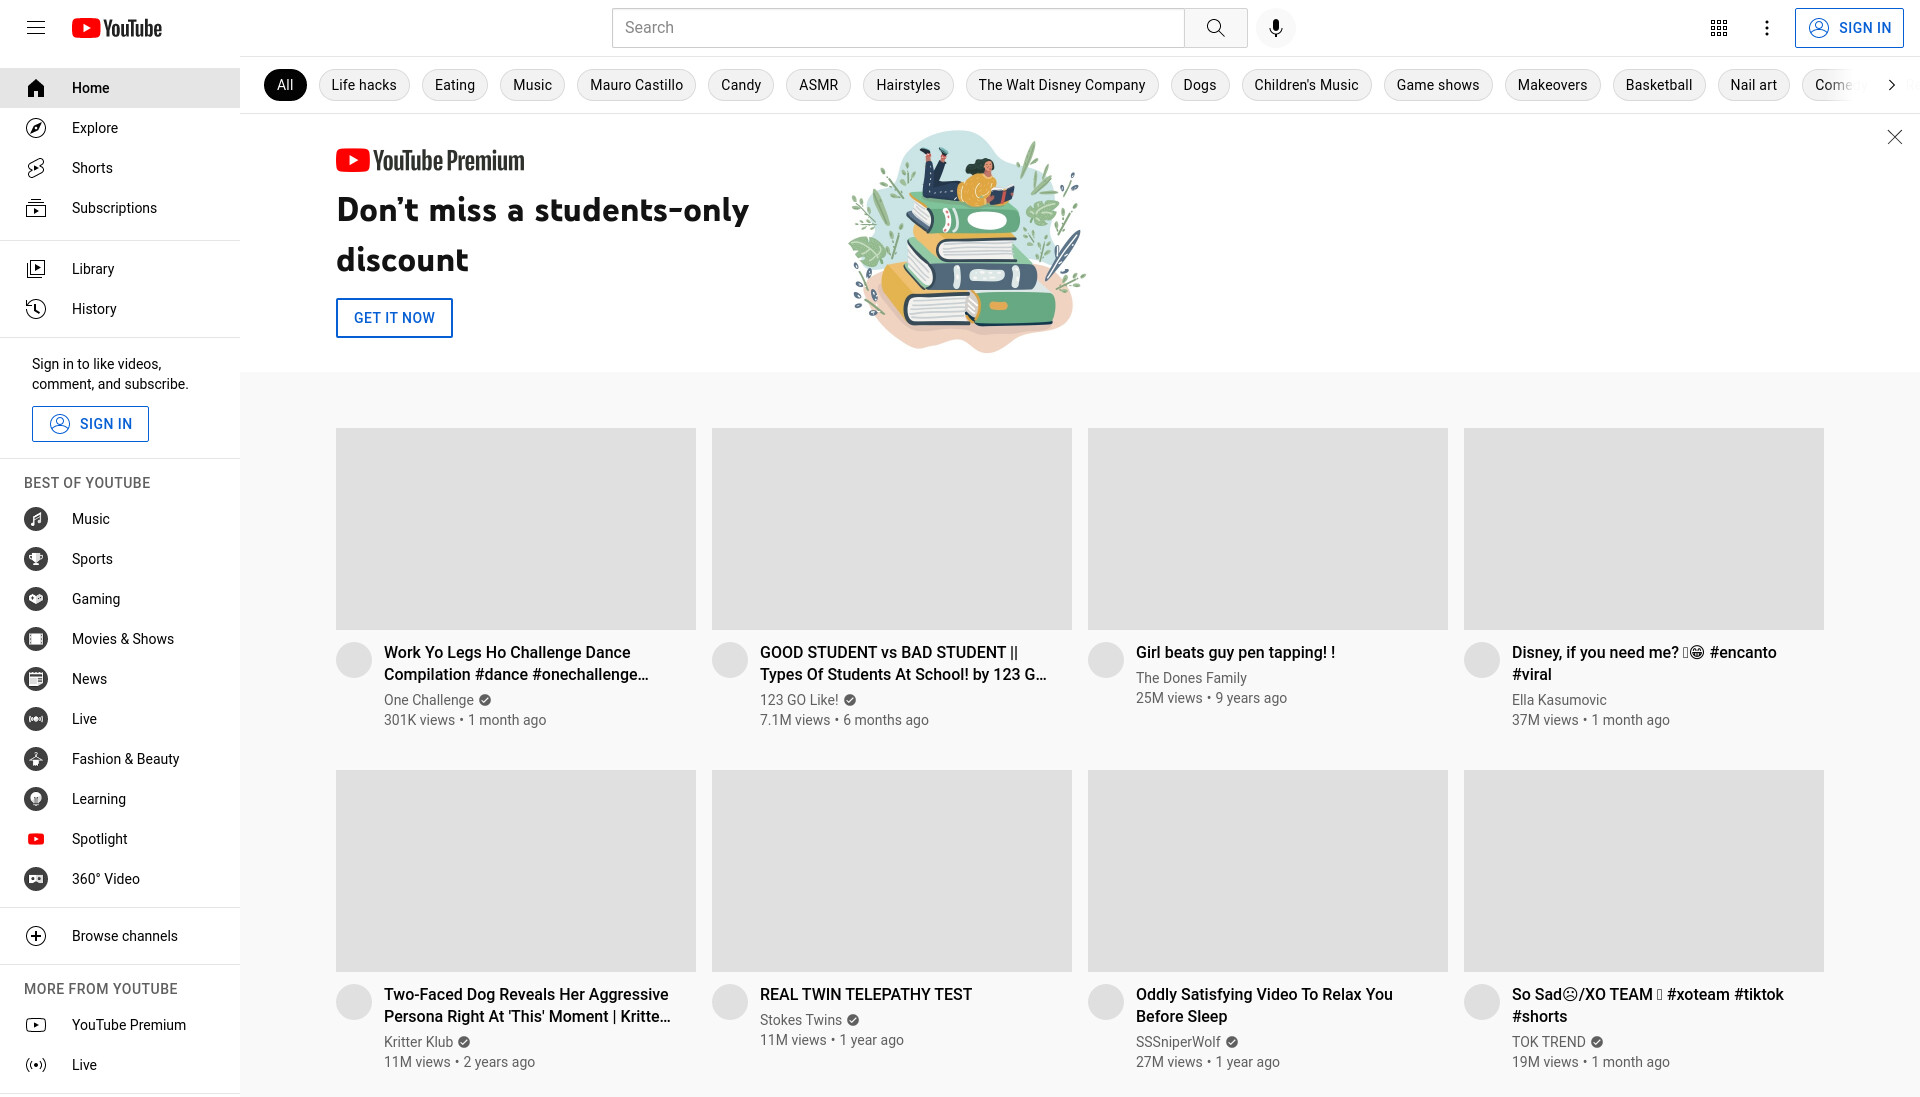The image size is (1920, 1097).
Task: Open Live under Best of YouTube
Action: coord(120,719)
